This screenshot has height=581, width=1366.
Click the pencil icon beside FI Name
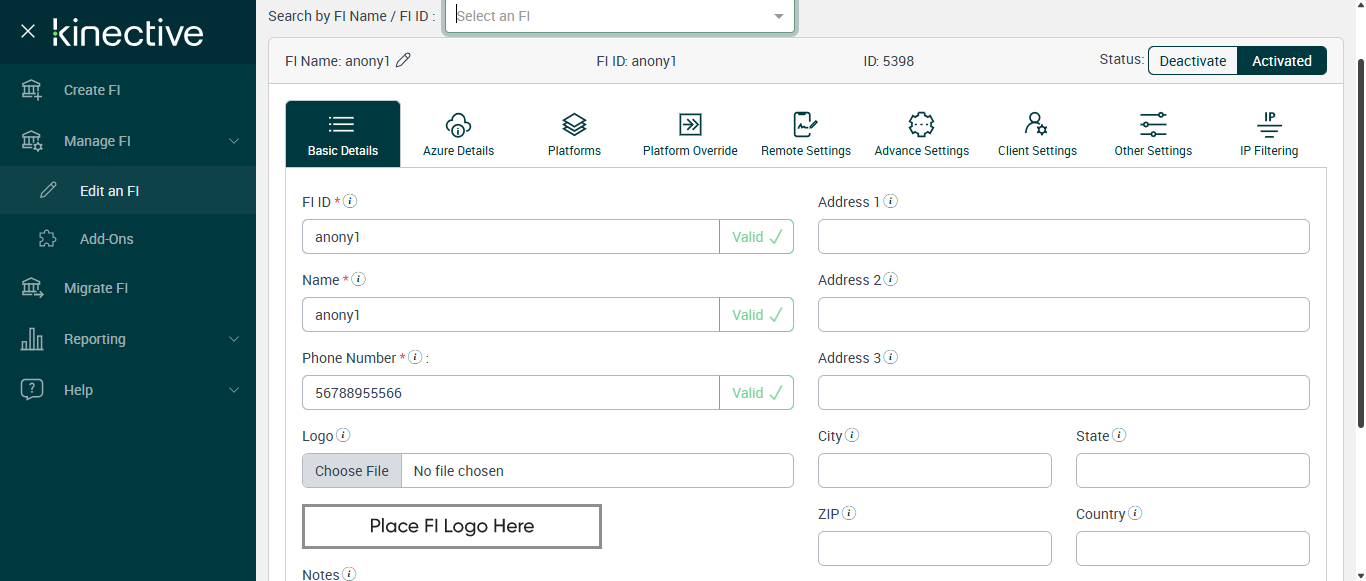point(403,60)
